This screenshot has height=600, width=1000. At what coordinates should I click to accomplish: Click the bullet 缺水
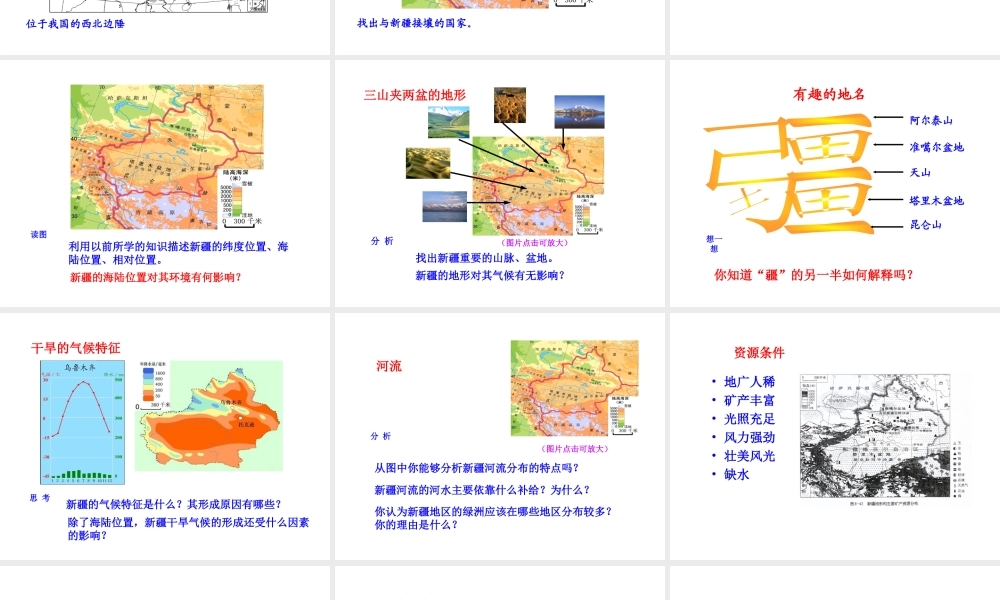(737, 474)
